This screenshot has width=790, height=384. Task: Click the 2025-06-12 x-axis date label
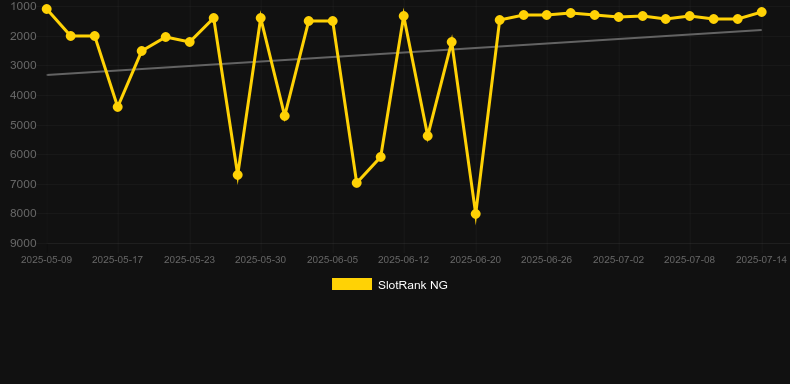tap(404, 260)
